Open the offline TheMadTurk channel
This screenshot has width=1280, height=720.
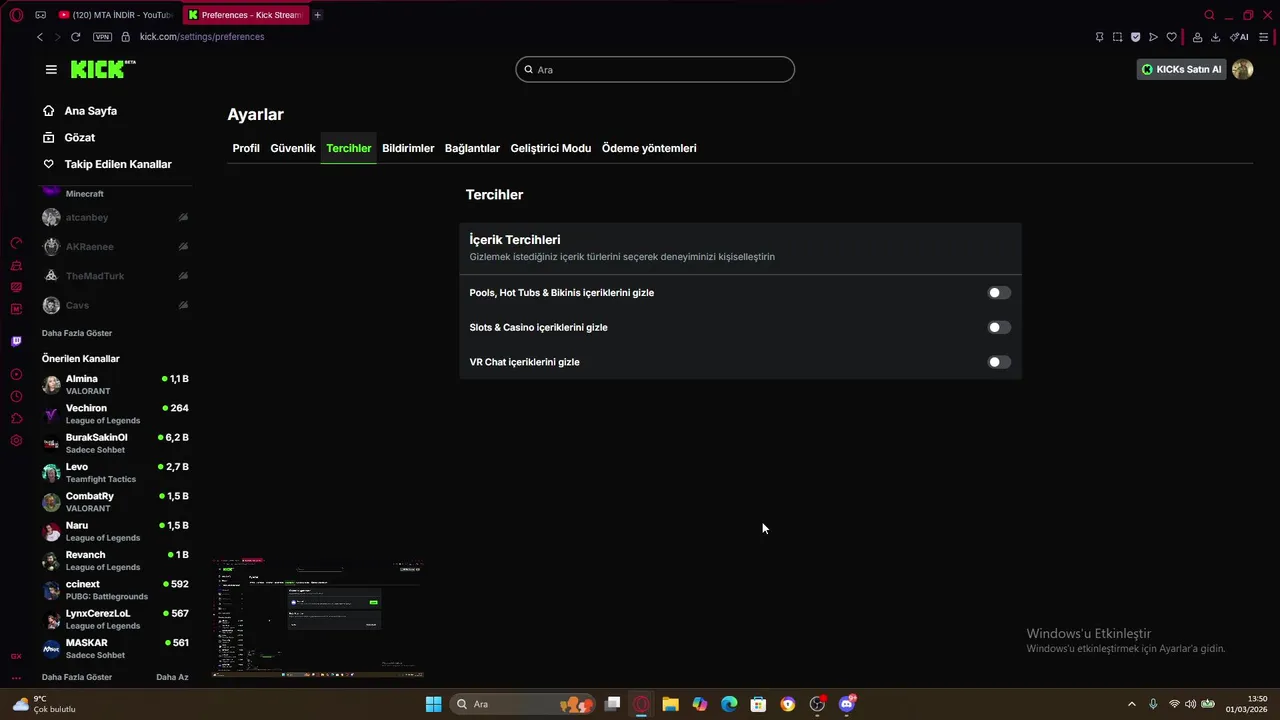coord(115,276)
